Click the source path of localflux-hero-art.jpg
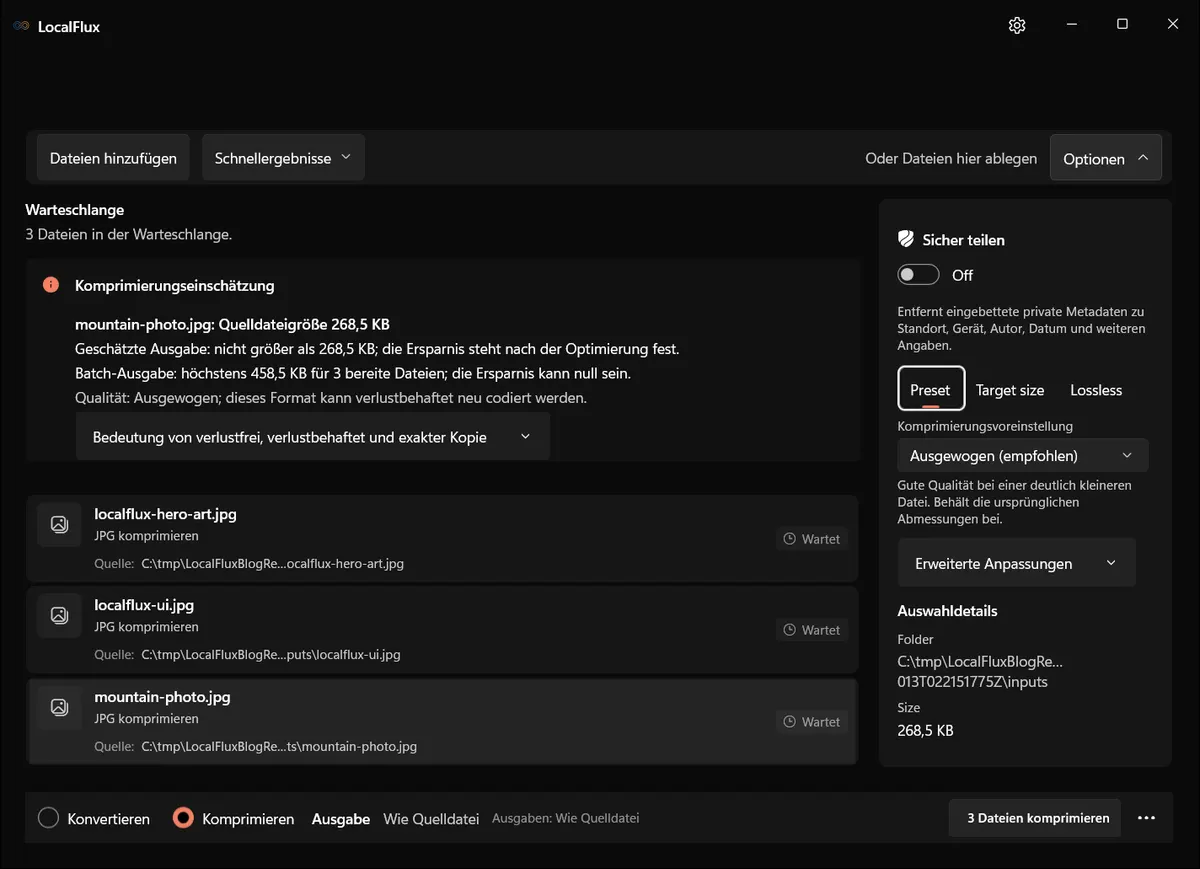The image size is (1200, 869). click(272, 564)
